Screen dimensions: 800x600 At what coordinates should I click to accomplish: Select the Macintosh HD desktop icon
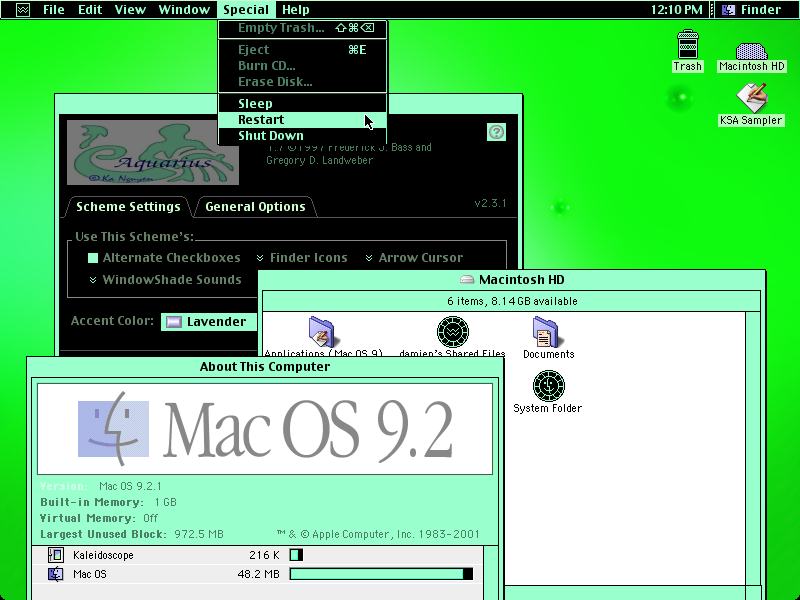pyautogui.click(x=751, y=51)
